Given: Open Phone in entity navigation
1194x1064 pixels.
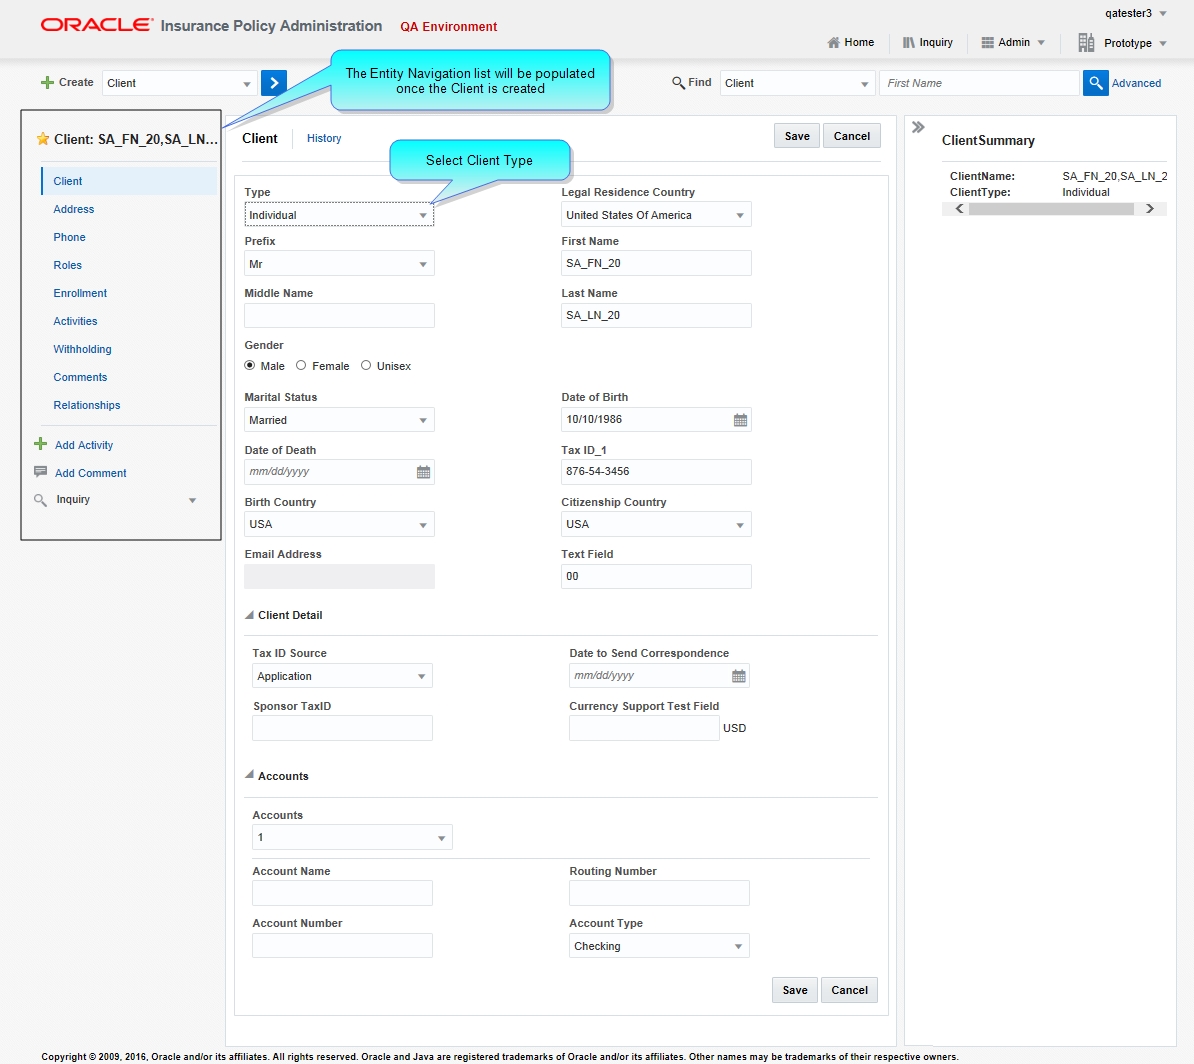Looking at the screenshot, I should pyautogui.click(x=69, y=237).
